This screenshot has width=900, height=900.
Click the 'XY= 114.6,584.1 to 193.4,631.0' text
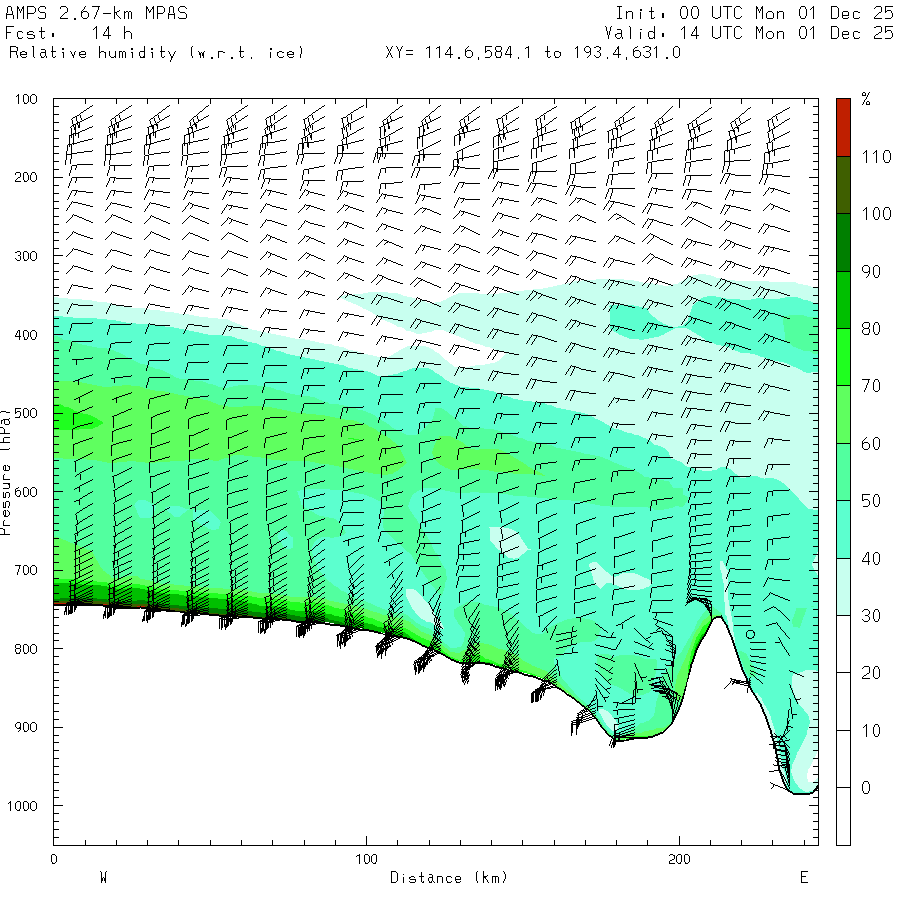tap(533, 53)
